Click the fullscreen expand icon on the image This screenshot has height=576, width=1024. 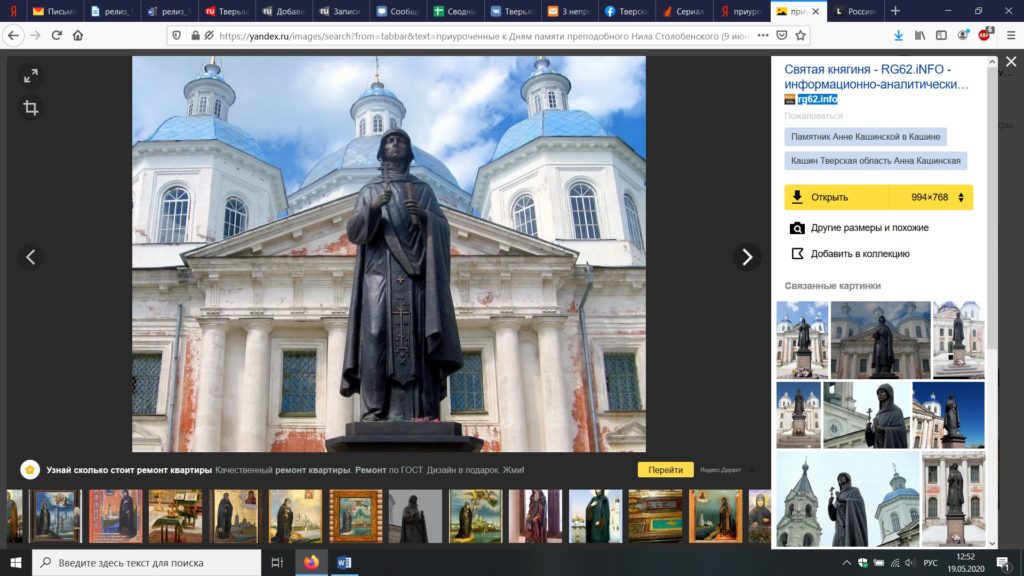[x=29, y=75]
